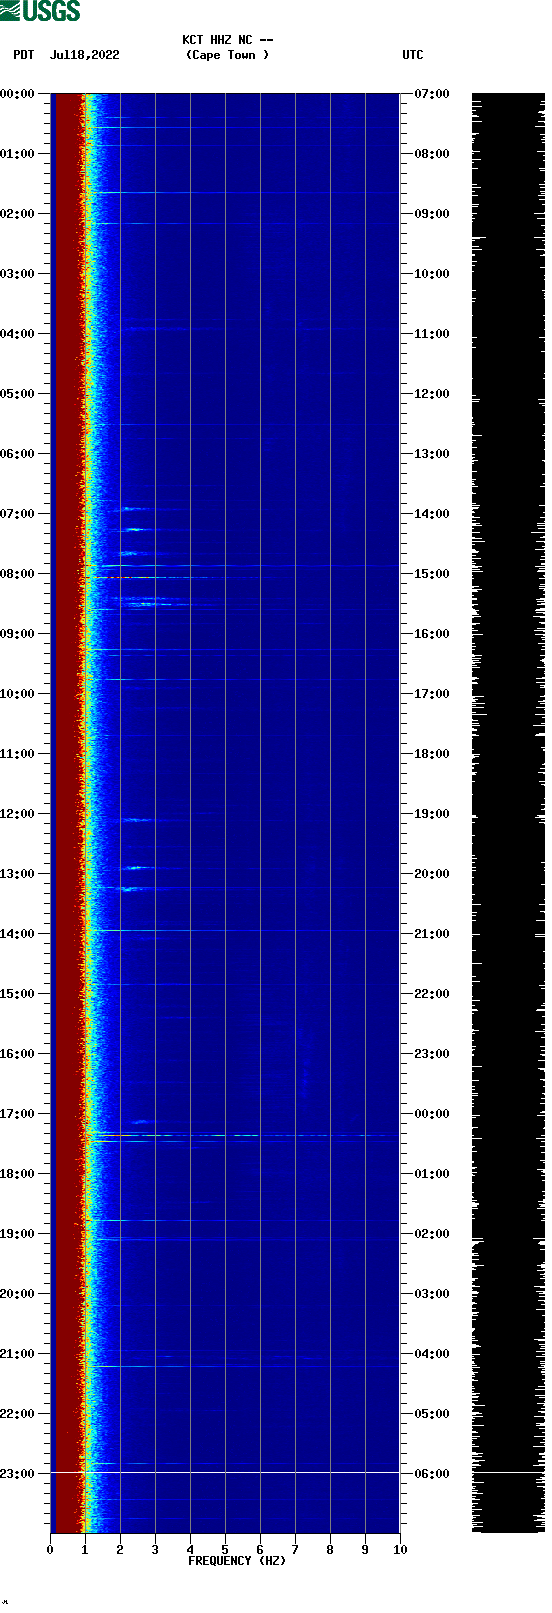Click the frequency axis tick label '8'
552x1613 pixels.
[330, 1550]
